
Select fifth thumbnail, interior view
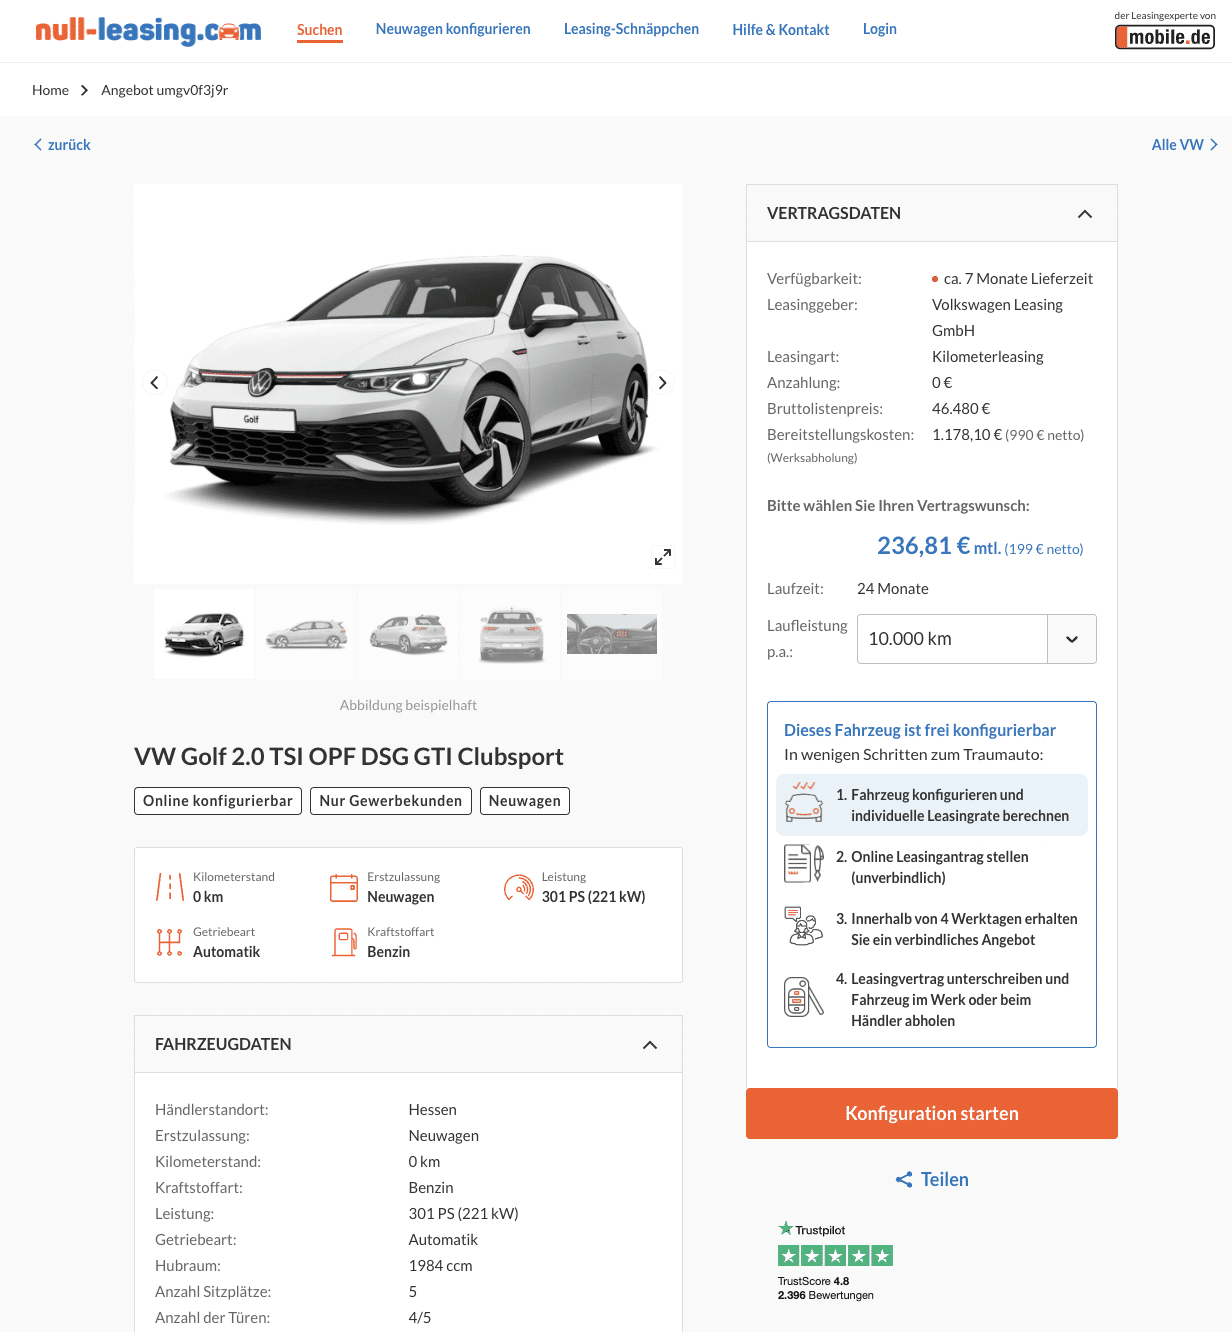click(612, 634)
